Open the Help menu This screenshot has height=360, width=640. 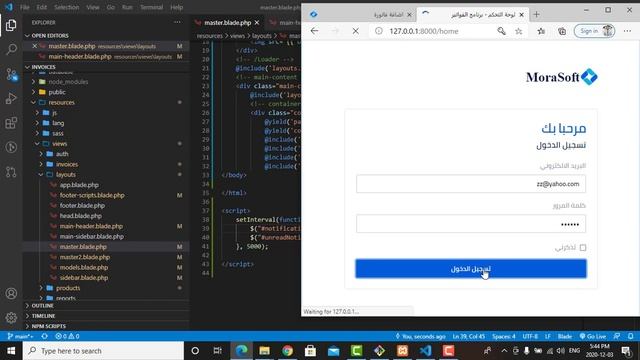click(176, 7)
